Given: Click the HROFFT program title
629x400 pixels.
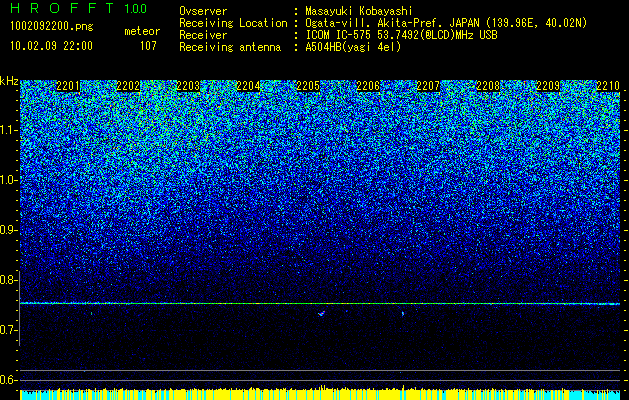Looking at the screenshot, I should pos(63,8).
